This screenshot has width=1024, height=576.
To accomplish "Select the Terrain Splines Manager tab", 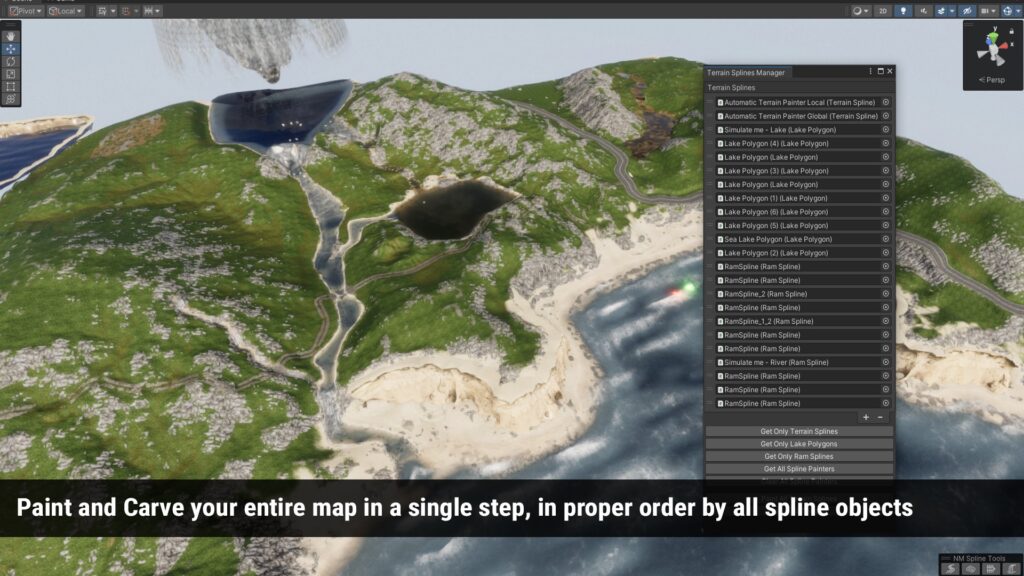I will [x=746, y=72].
